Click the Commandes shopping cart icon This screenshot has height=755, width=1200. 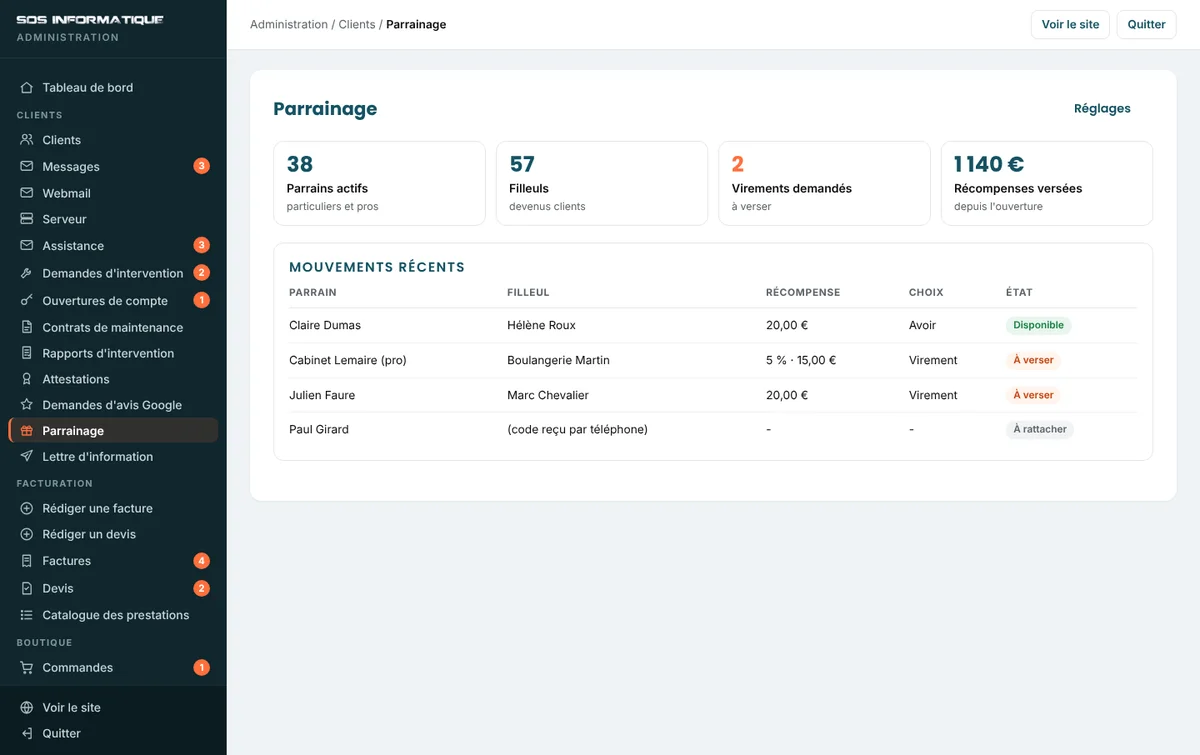[27, 667]
